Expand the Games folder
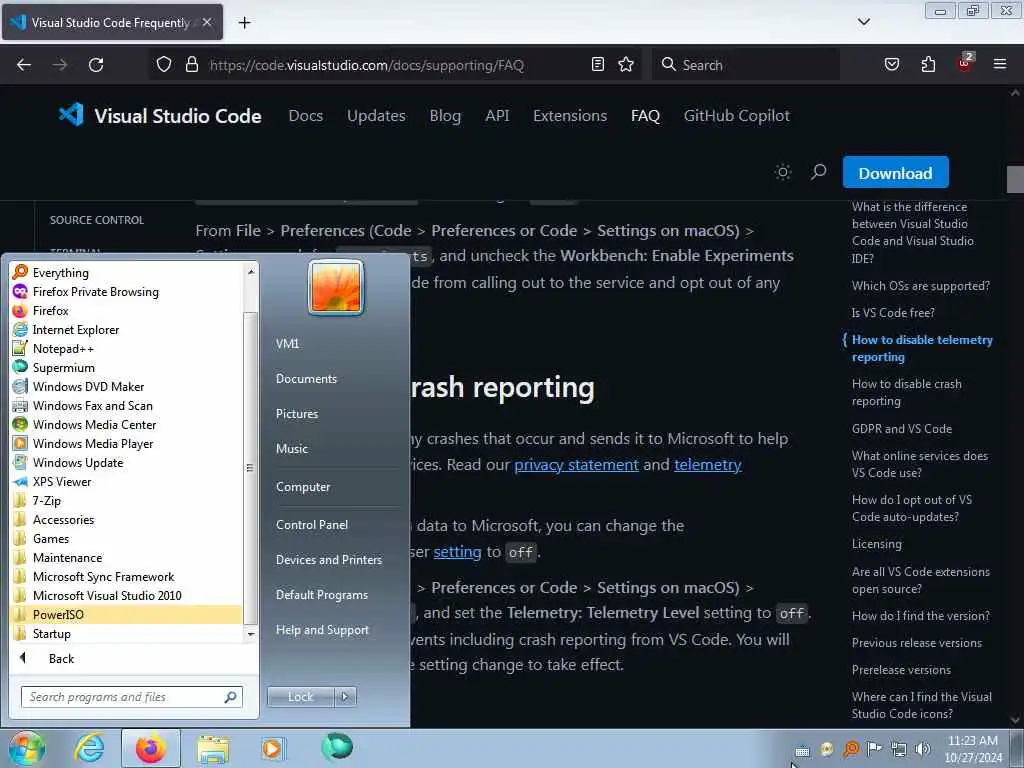The height and width of the screenshot is (768, 1024). pyautogui.click(x=51, y=538)
